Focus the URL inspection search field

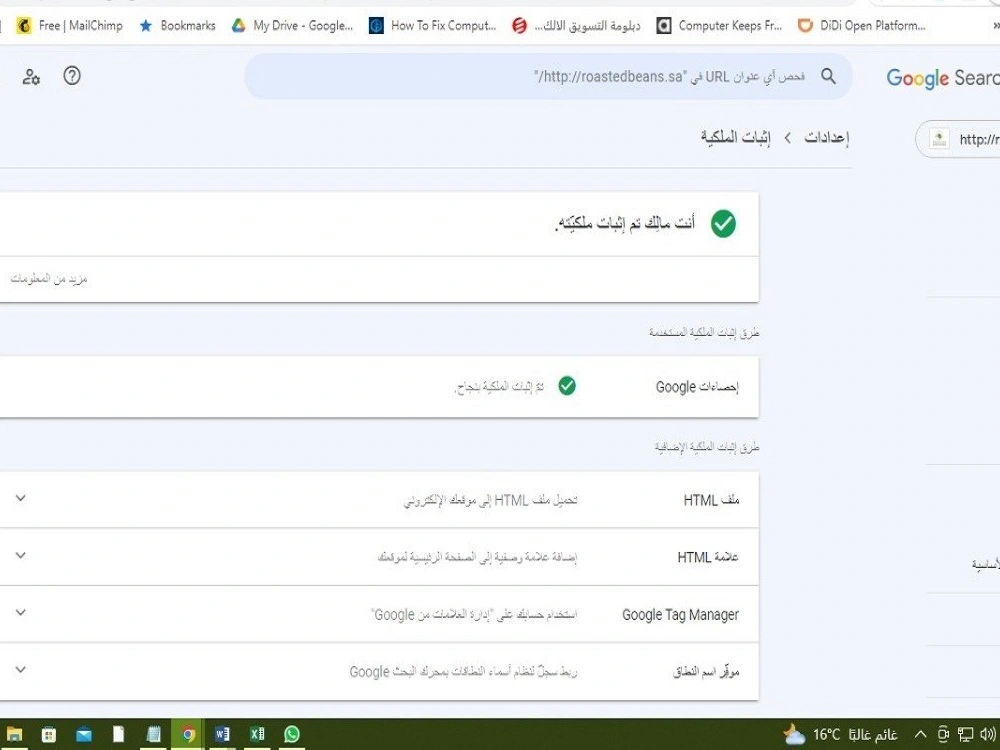click(548, 77)
